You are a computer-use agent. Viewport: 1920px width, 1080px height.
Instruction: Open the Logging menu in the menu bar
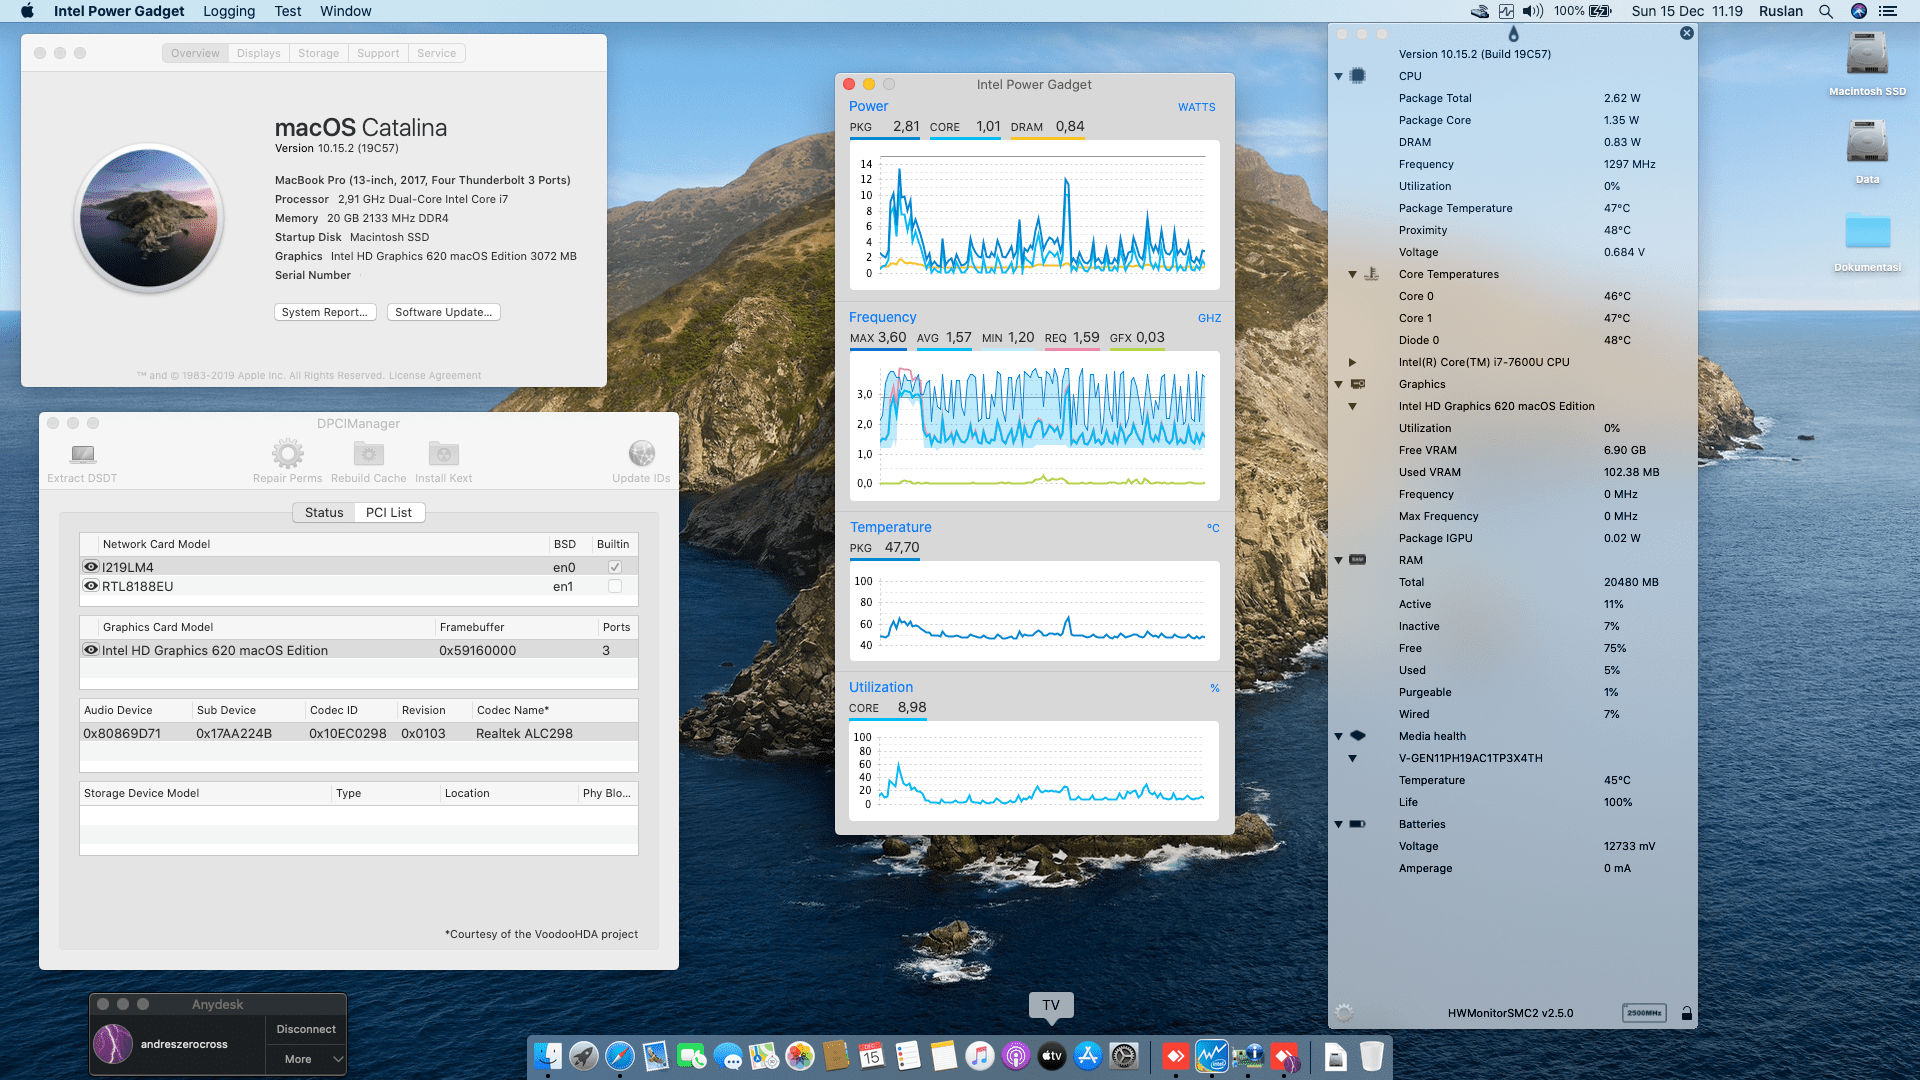[x=228, y=11]
